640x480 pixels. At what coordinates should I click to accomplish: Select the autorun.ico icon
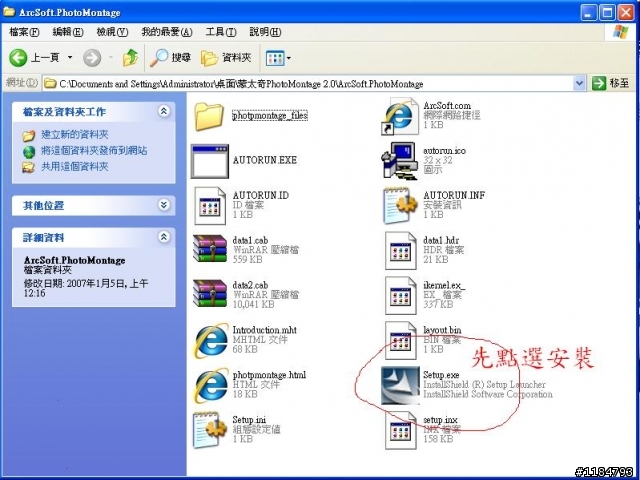click(400, 161)
